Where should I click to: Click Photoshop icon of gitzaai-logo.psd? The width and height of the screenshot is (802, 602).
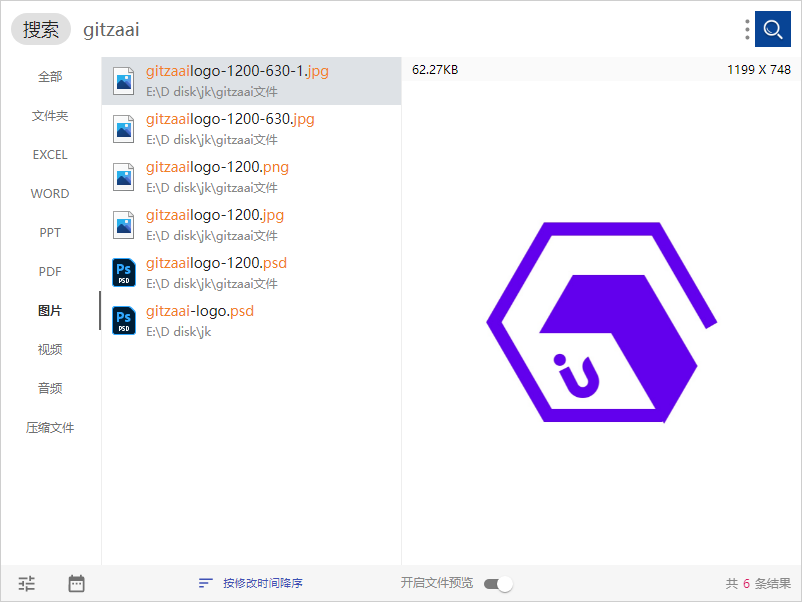[x=124, y=321]
